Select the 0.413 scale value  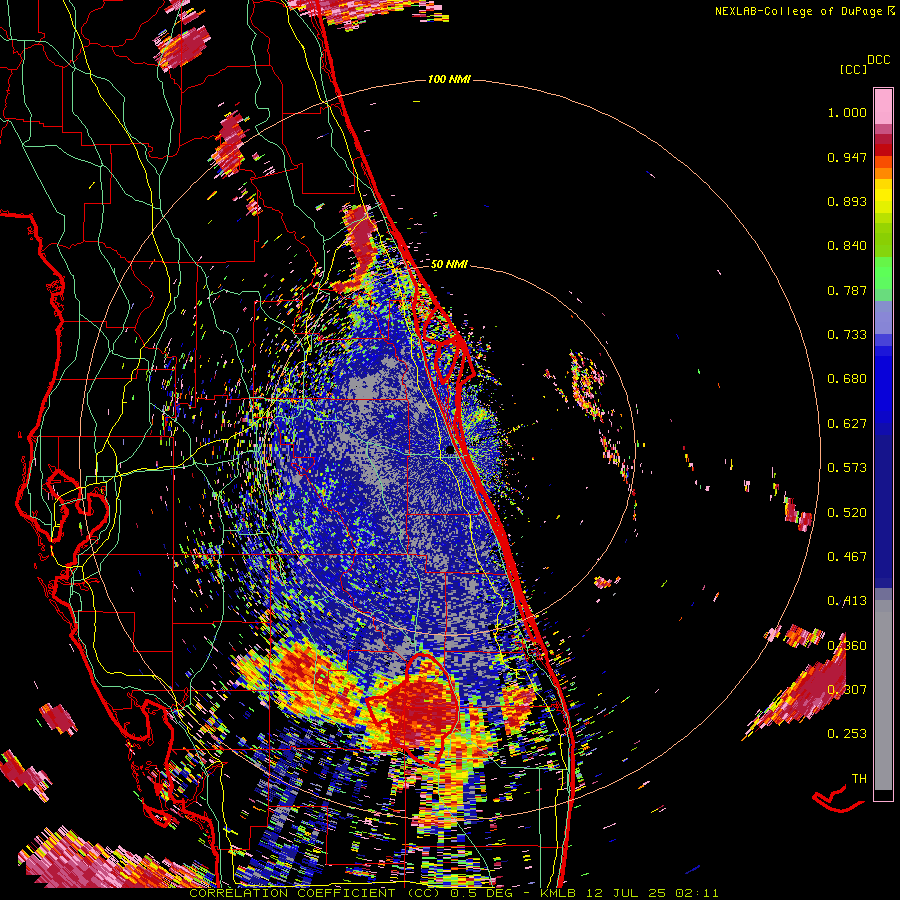pyautogui.click(x=847, y=601)
